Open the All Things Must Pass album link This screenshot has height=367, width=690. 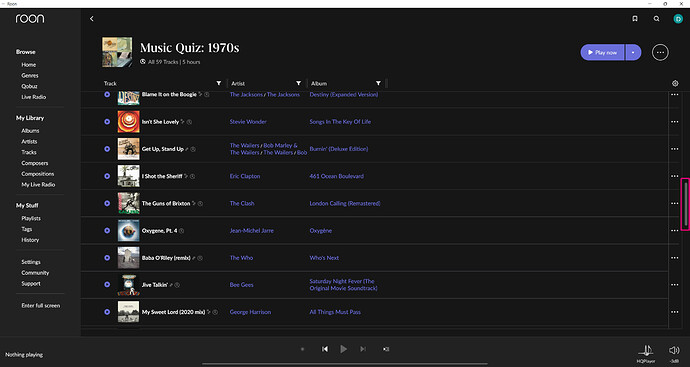click(x=335, y=312)
